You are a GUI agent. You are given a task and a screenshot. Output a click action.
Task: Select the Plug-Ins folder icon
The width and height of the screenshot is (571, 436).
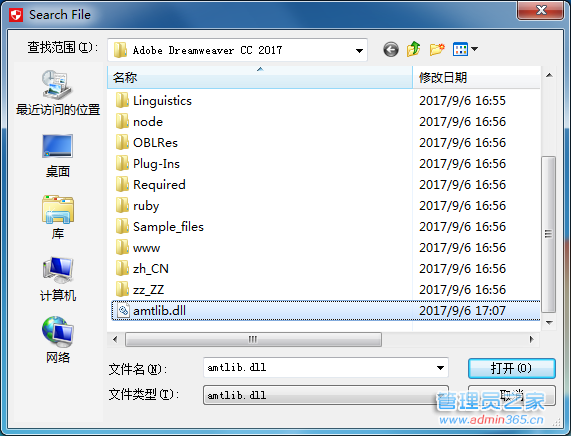click(122, 164)
